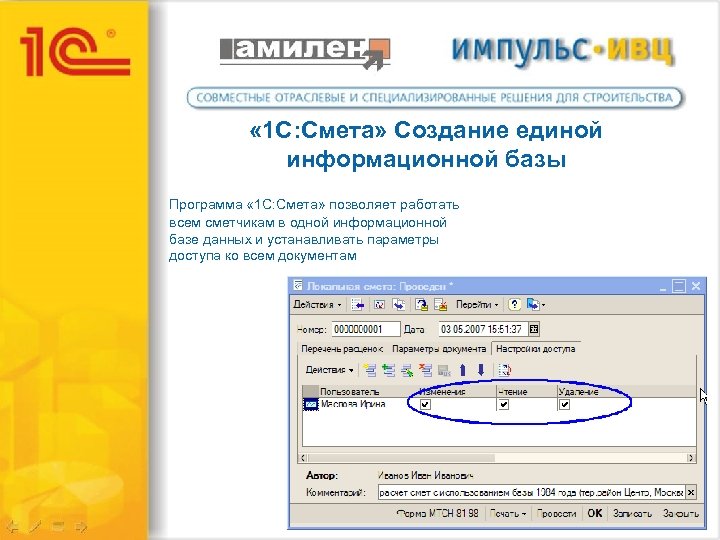Switch to the Перечень расценок tab

(342, 349)
